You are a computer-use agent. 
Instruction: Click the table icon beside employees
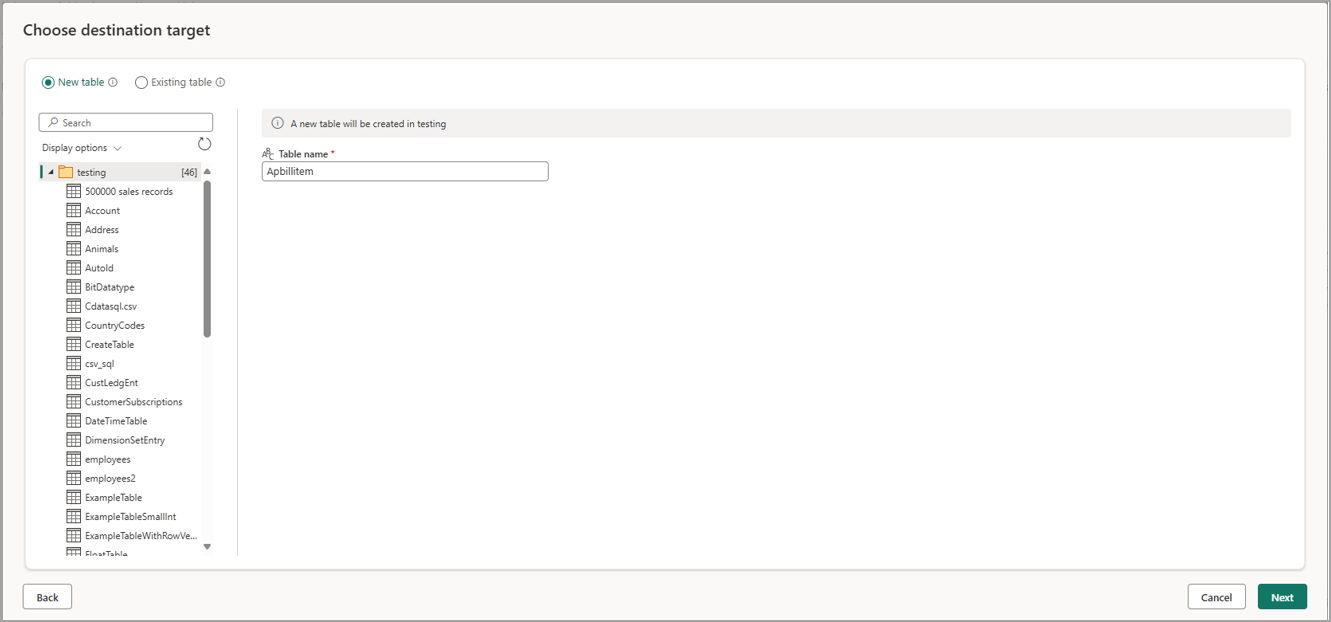tap(74, 459)
